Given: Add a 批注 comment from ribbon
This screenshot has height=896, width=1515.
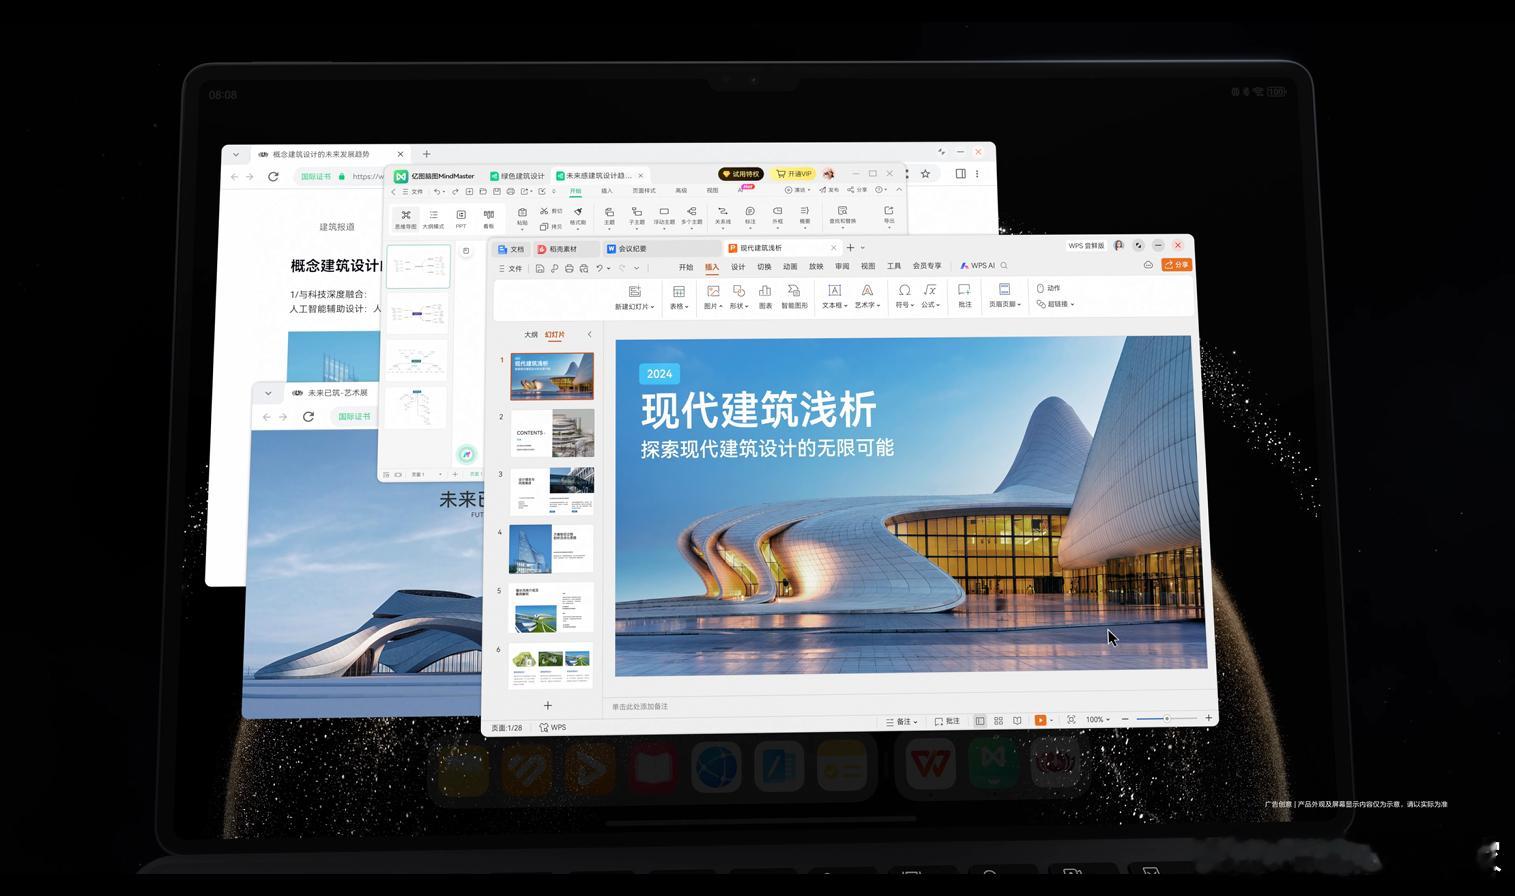Looking at the screenshot, I should tap(964, 297).
